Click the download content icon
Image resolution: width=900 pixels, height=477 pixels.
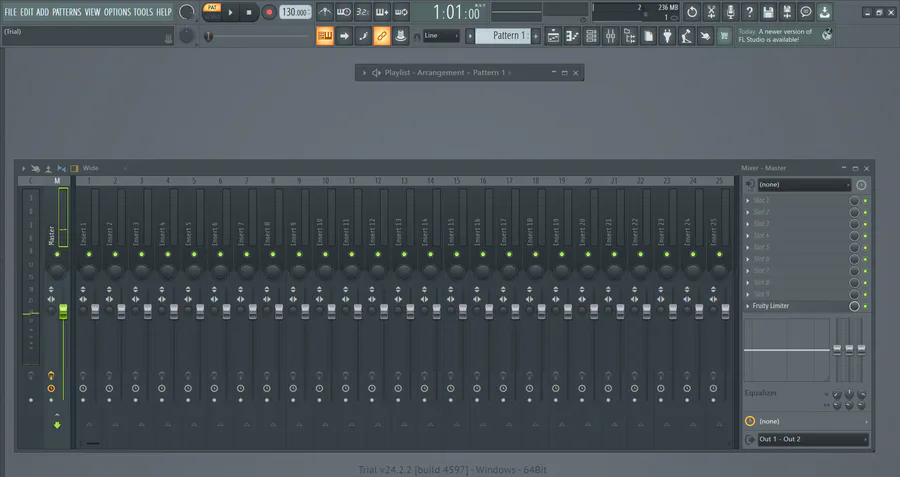(825, 11)
